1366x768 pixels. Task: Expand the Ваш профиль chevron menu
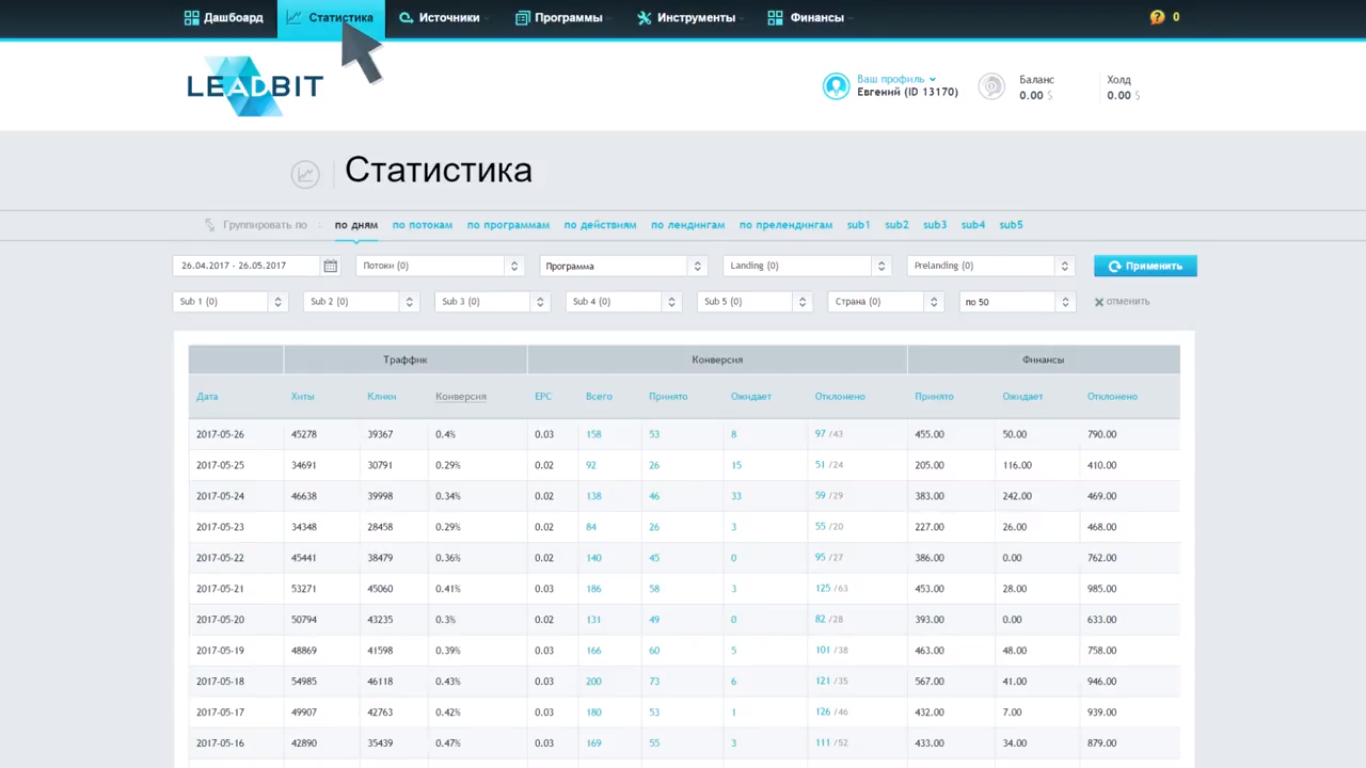point(935,79)
